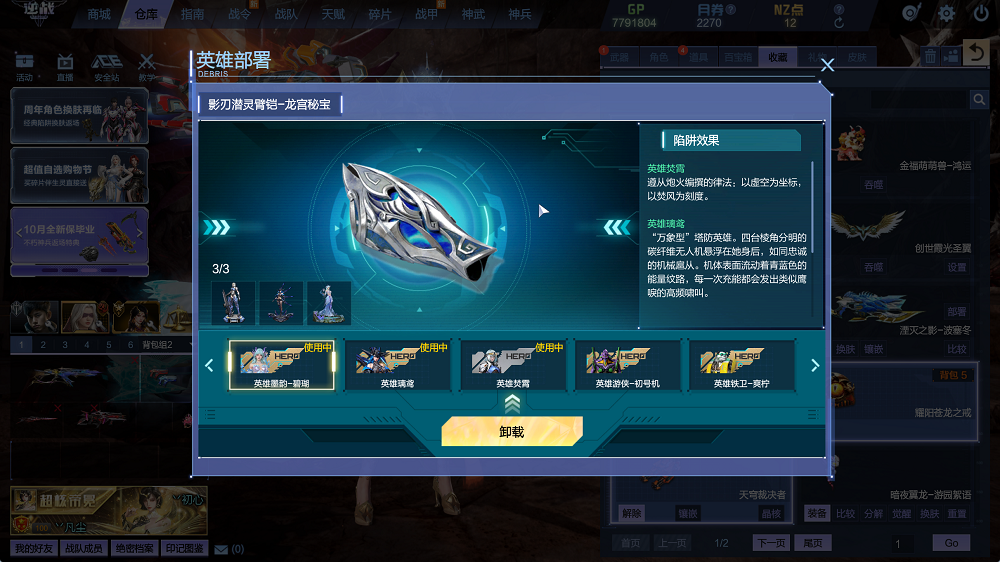Click the yellow 卸载 unload button
This screenshot has width=1000, height=562.
pos(511,432)
